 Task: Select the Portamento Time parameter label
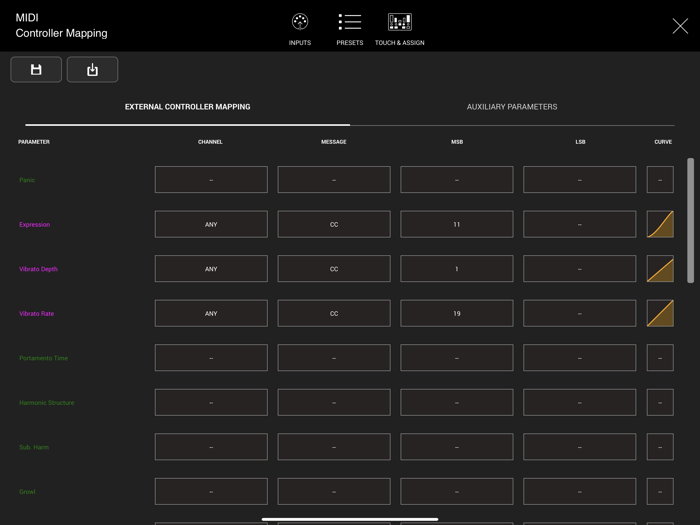[44, 358]
